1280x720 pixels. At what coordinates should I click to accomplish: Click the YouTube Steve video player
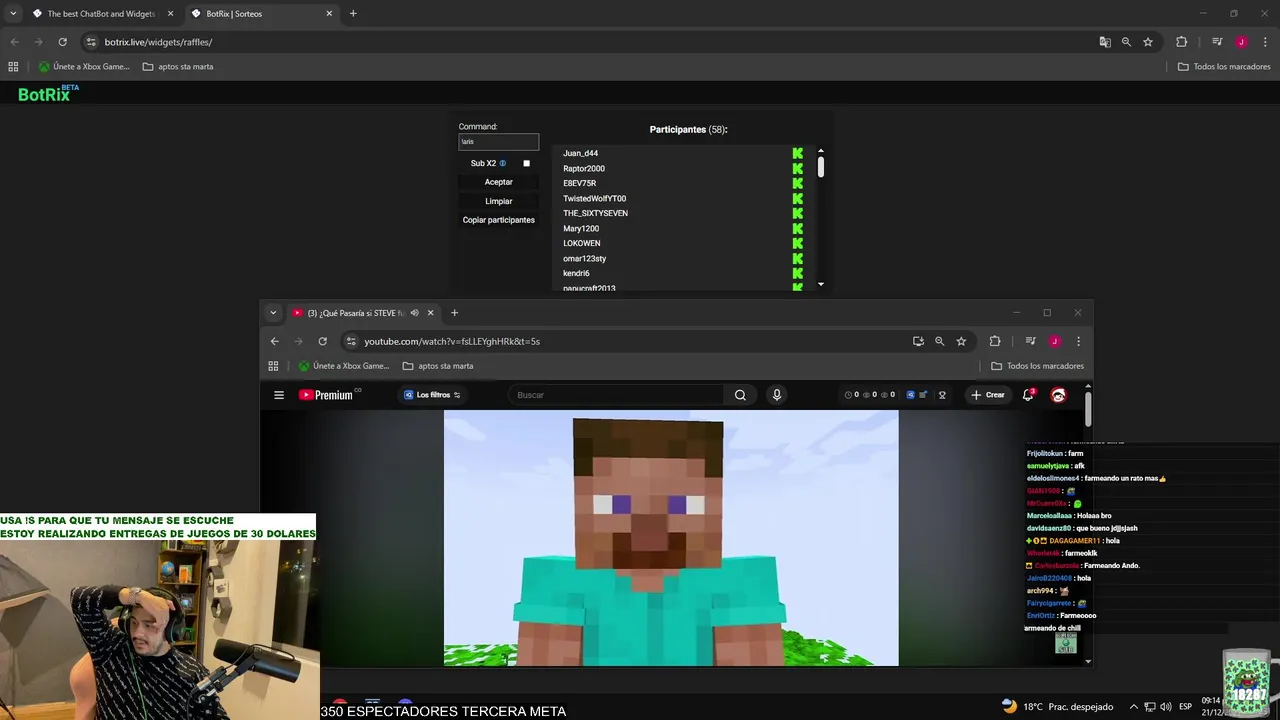click(671, 538)
